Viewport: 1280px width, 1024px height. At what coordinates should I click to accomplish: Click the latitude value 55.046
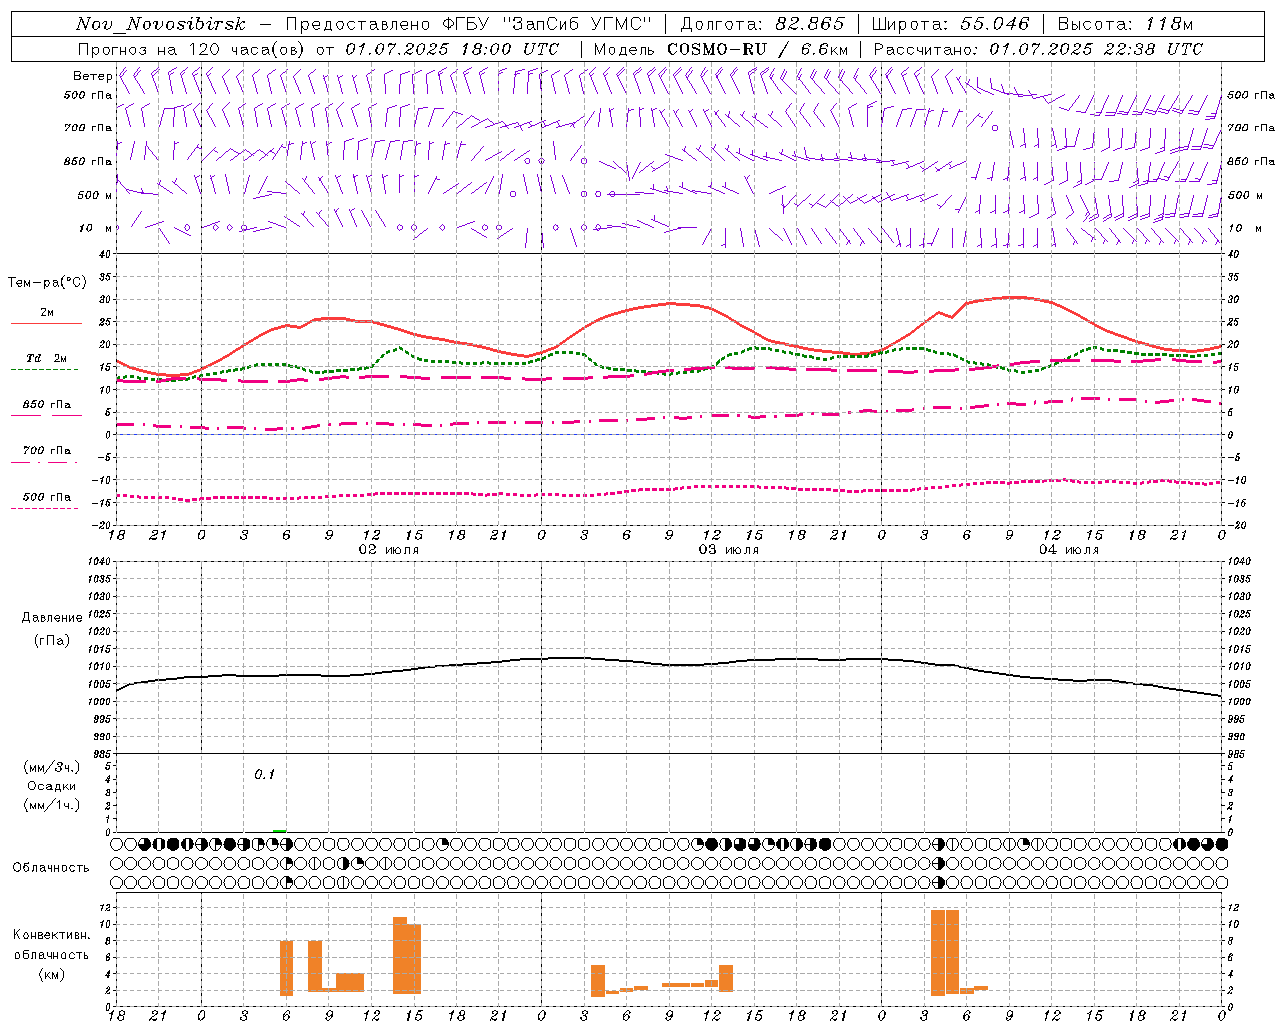995,24
